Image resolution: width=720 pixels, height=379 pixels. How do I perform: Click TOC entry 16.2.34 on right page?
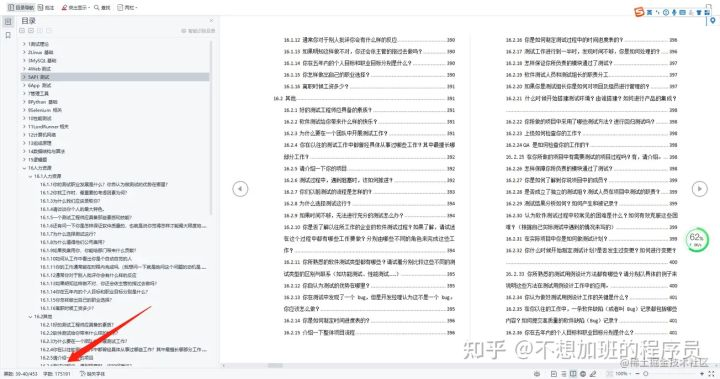[x=591, y=297]
